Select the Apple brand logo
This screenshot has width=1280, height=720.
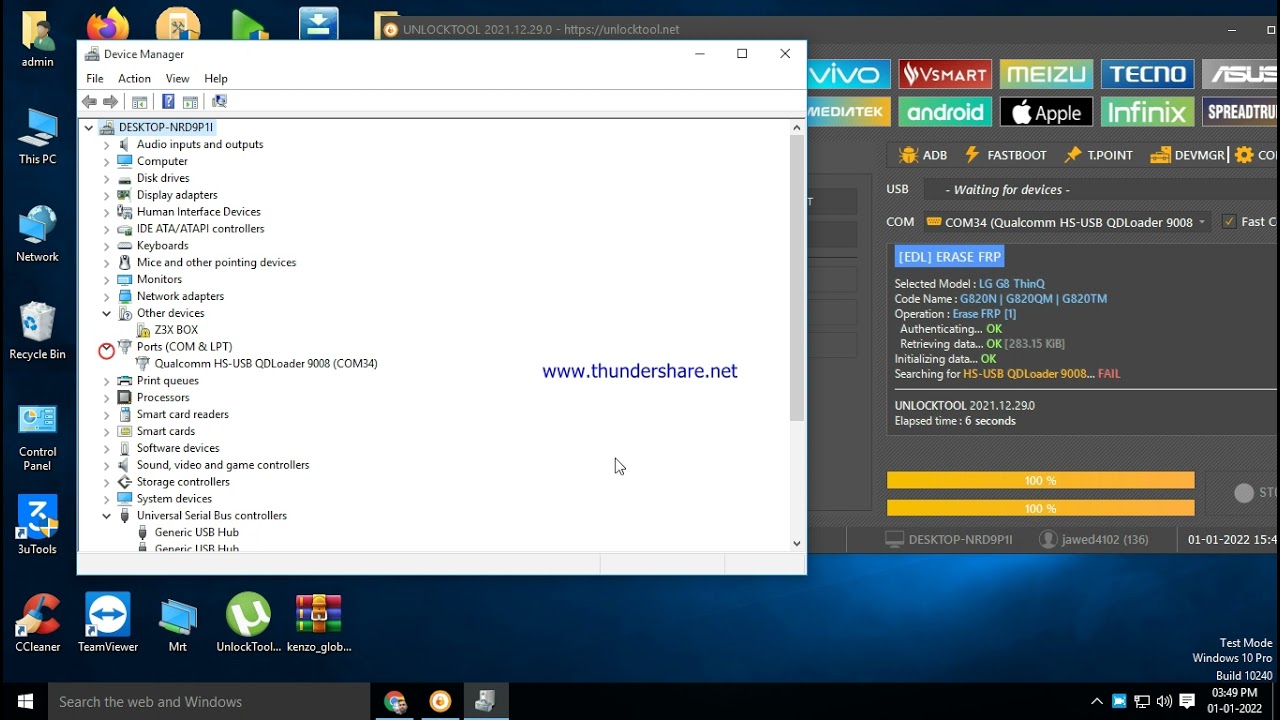tap(1046, 112)
